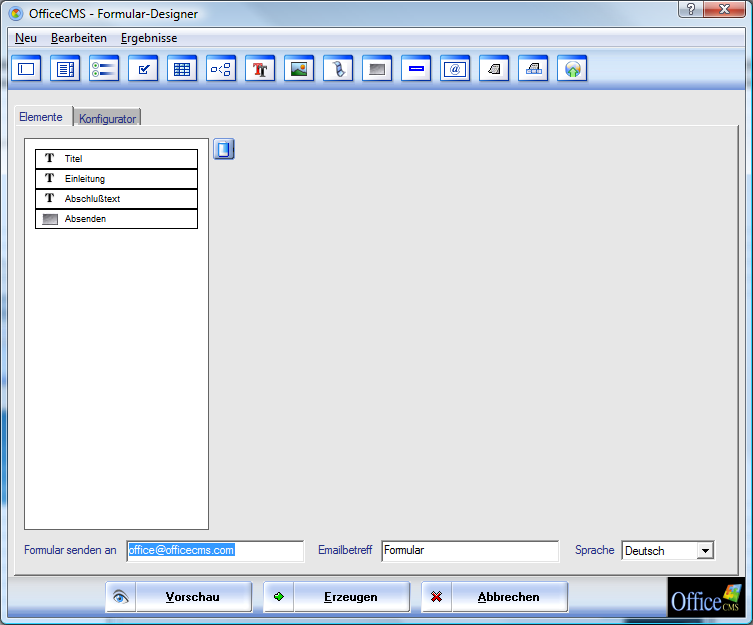
Task: Select the Absenden element row
Action: (116, 219)
